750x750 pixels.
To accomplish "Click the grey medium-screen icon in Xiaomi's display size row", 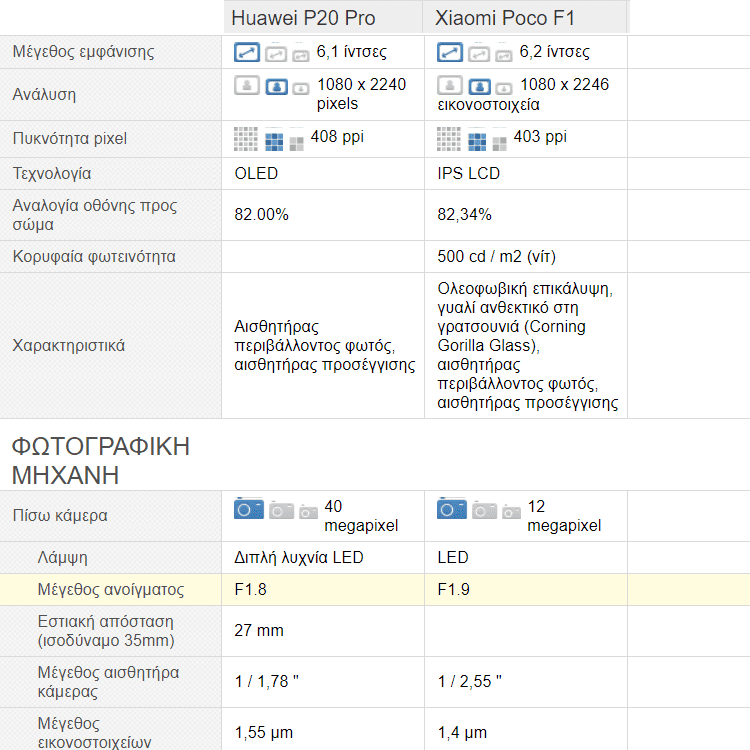I will pos(478,54).
